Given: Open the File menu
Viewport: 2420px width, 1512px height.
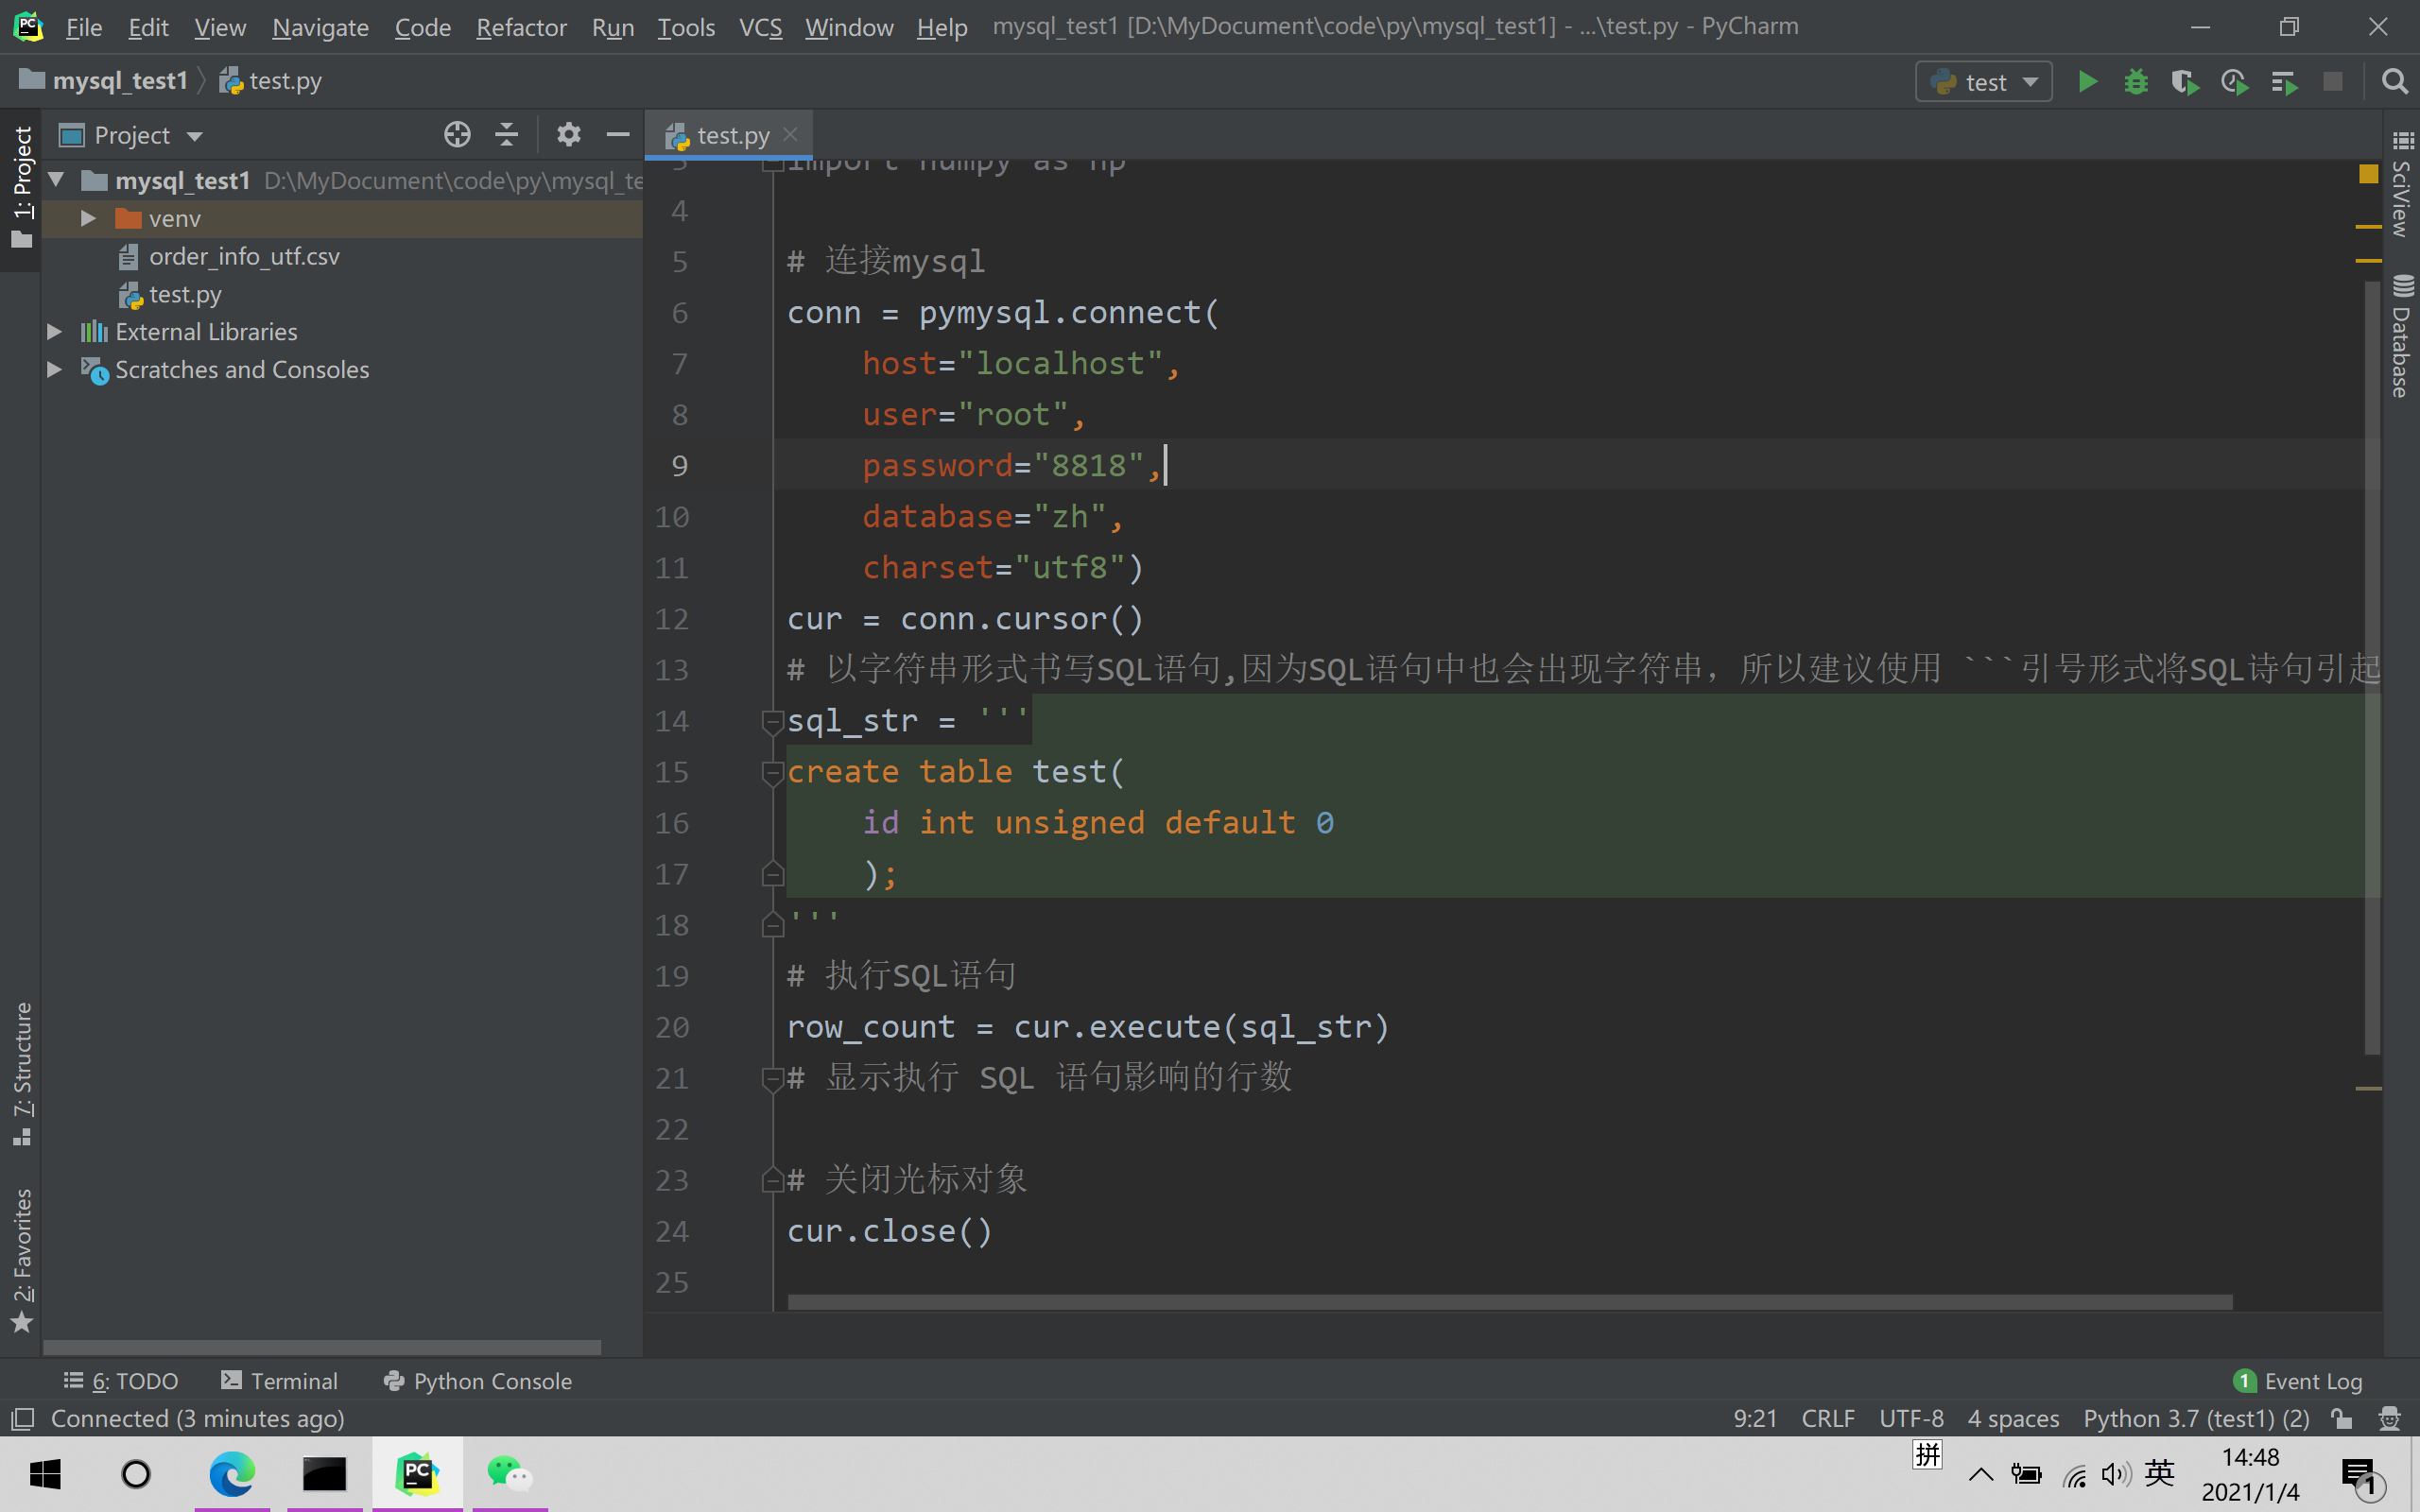Looking at the screenshot, I should 84,27.
